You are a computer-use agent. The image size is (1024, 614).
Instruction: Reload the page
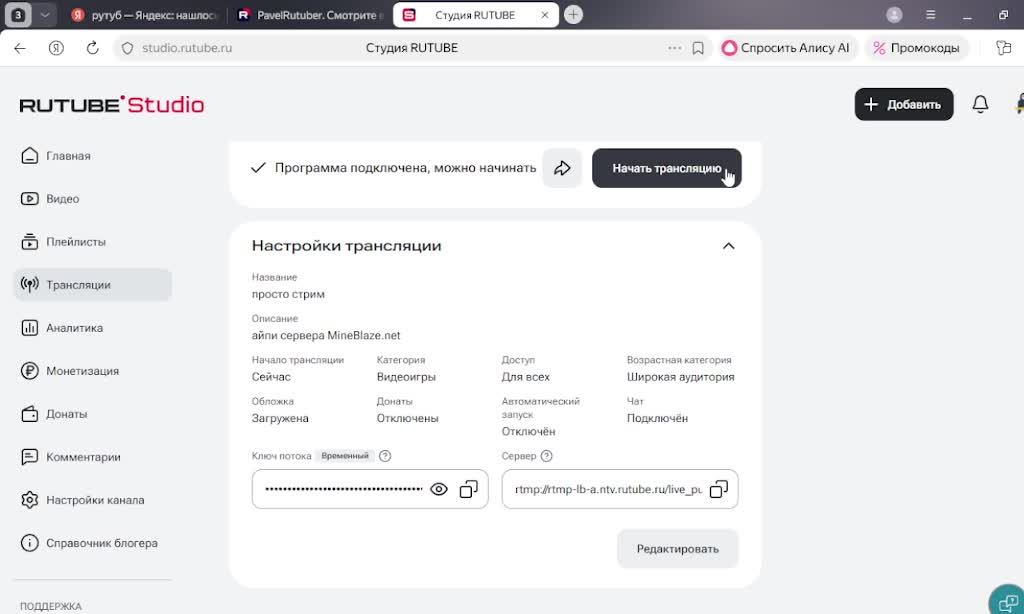click(93, 48)
